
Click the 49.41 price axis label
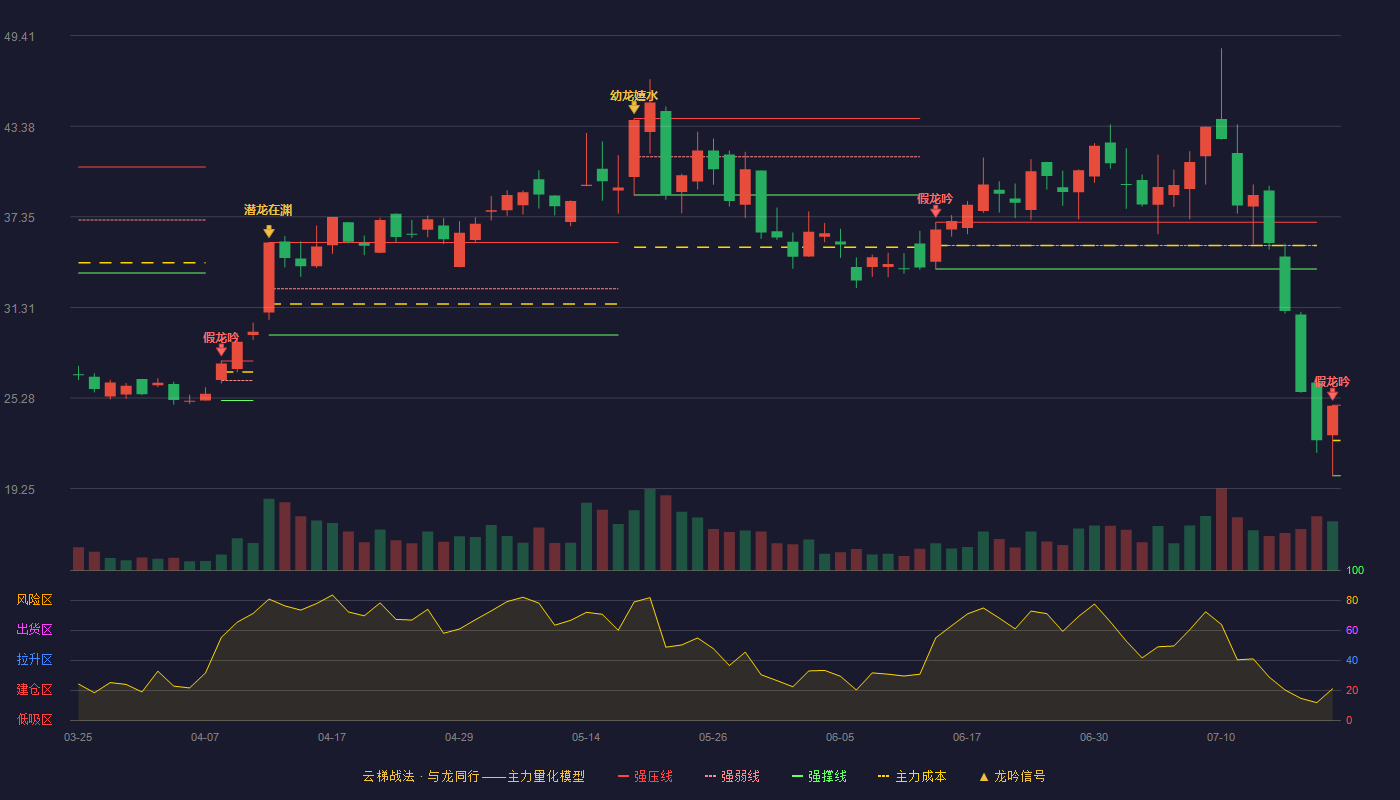[x=19, y=37]
